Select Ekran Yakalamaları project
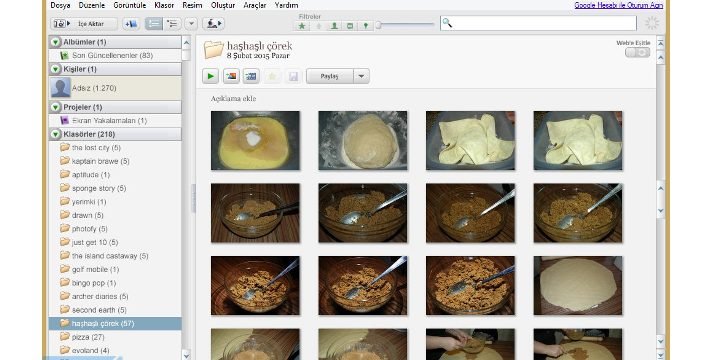This screenshot has width=711, height=360. point(115,121)
